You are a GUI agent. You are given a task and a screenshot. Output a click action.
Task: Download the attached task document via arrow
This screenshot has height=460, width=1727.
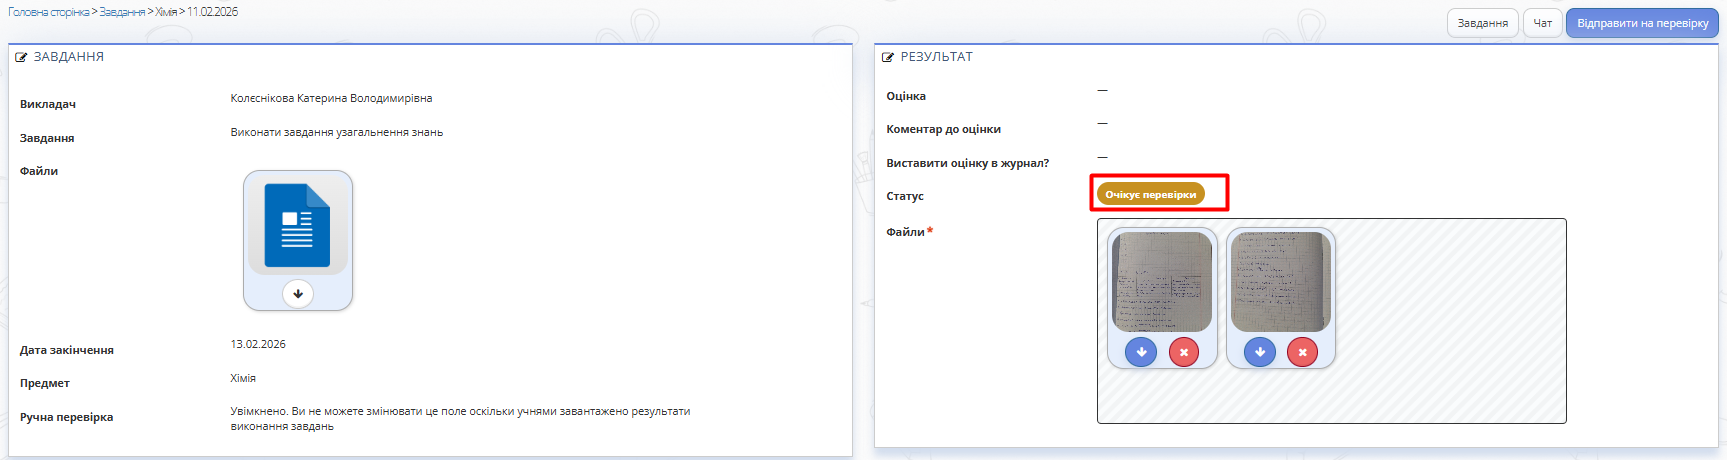298,294
